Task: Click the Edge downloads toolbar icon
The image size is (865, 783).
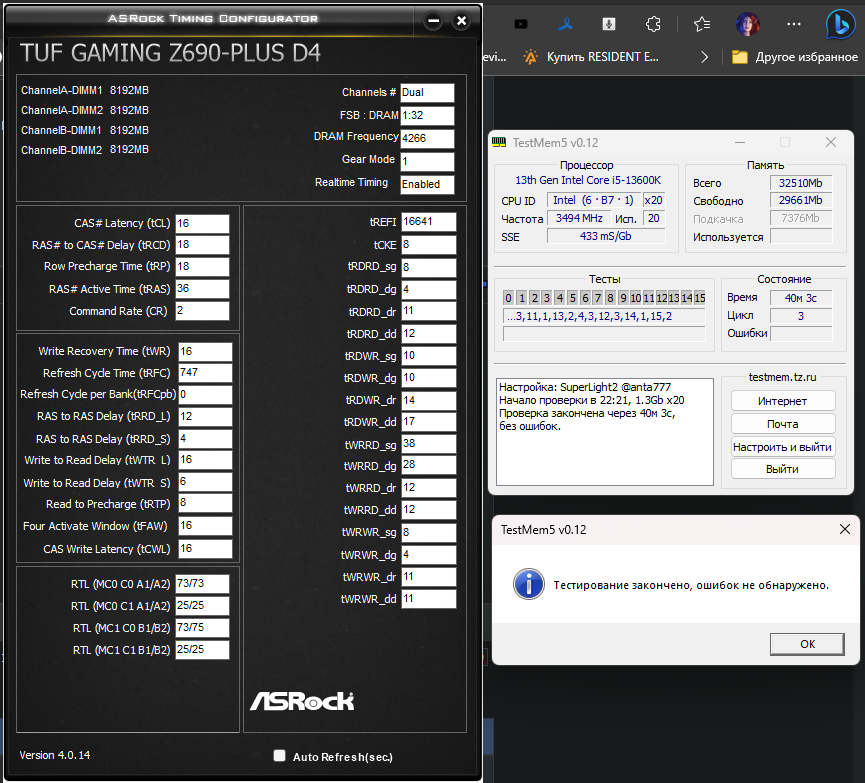Action: click(x=609, y=24)
